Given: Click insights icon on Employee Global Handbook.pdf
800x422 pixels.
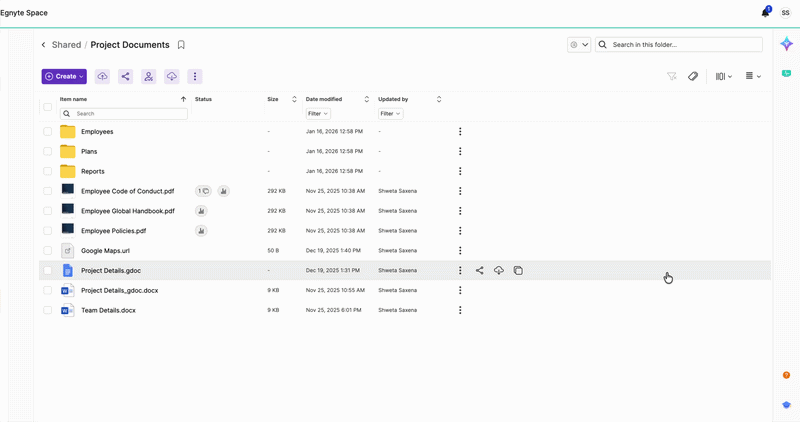Looking at the screenshot, I should pyautogui.click(x=201, y=211).
